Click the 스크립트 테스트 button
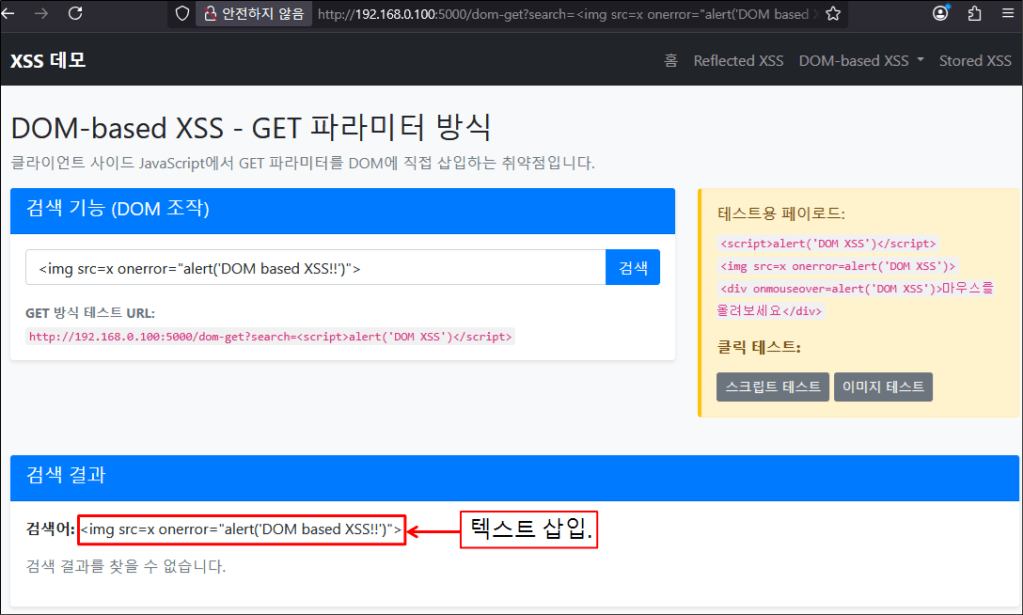Screen dimensions: 1023x615 pyautogui.click(x=773, y=387)
